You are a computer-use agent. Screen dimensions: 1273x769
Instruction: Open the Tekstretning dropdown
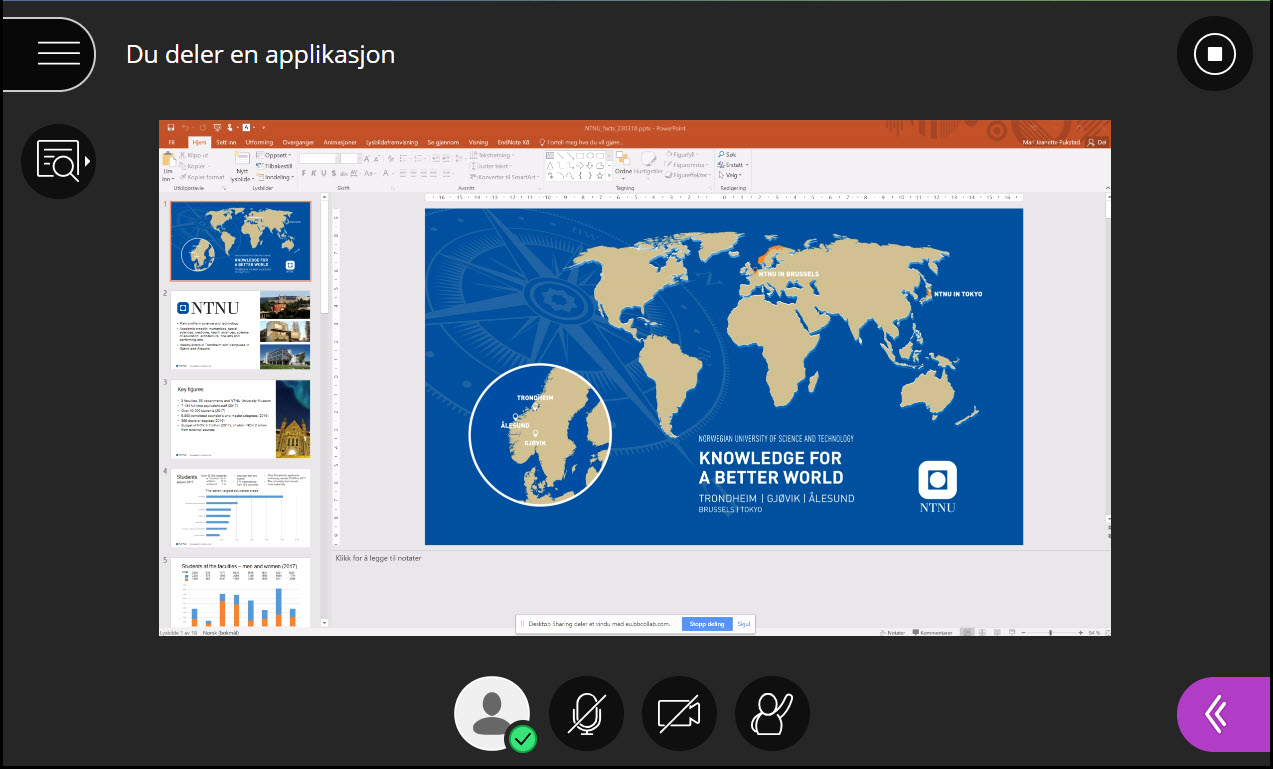point(492,156)
